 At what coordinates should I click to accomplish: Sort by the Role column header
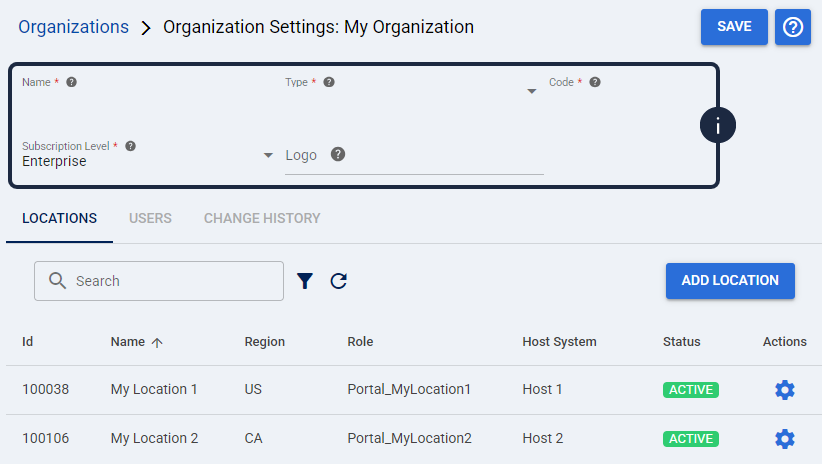coord(360,342)
